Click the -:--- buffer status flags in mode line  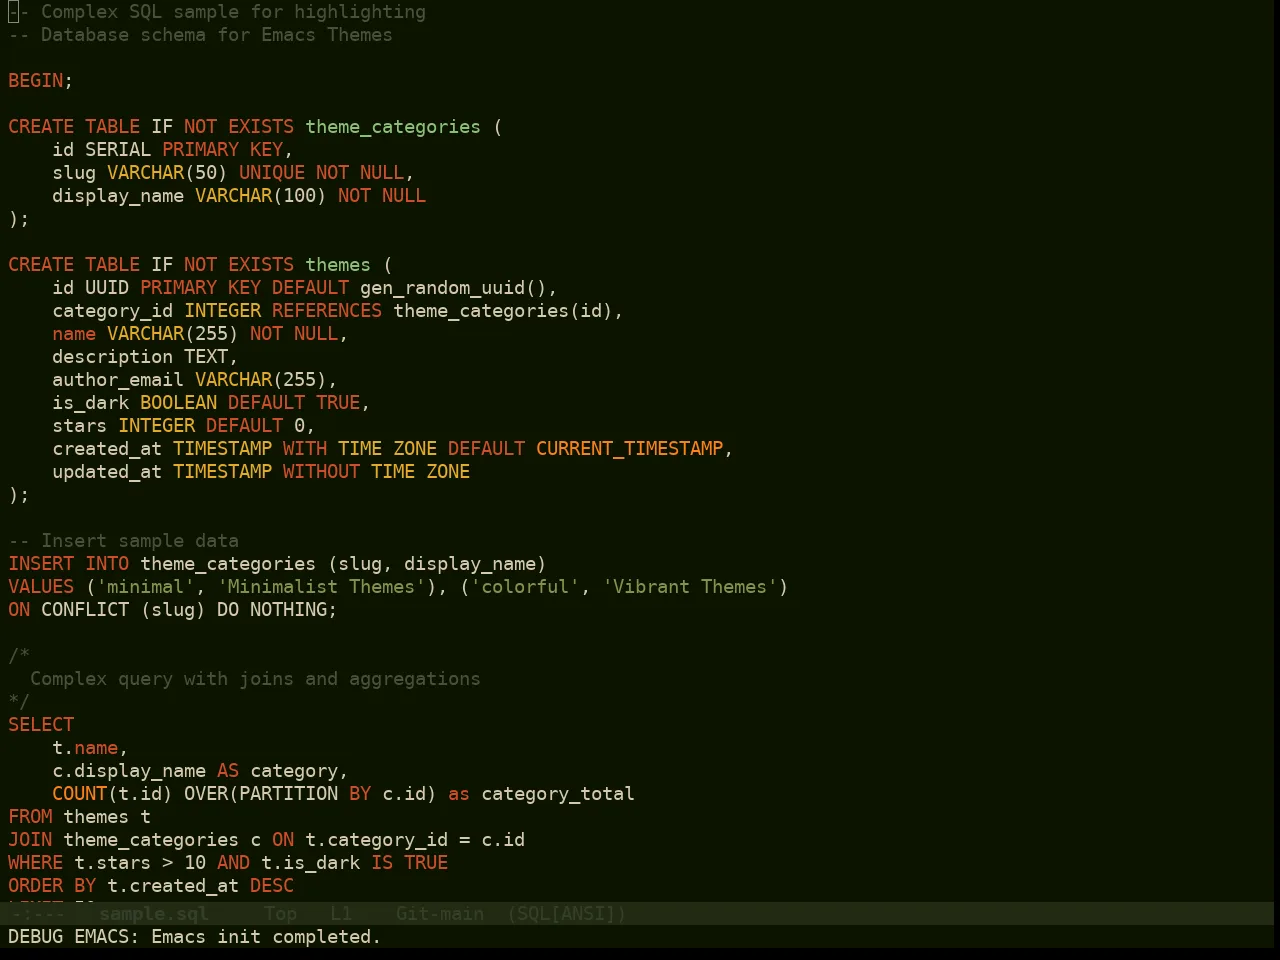[x=36, y=913]
